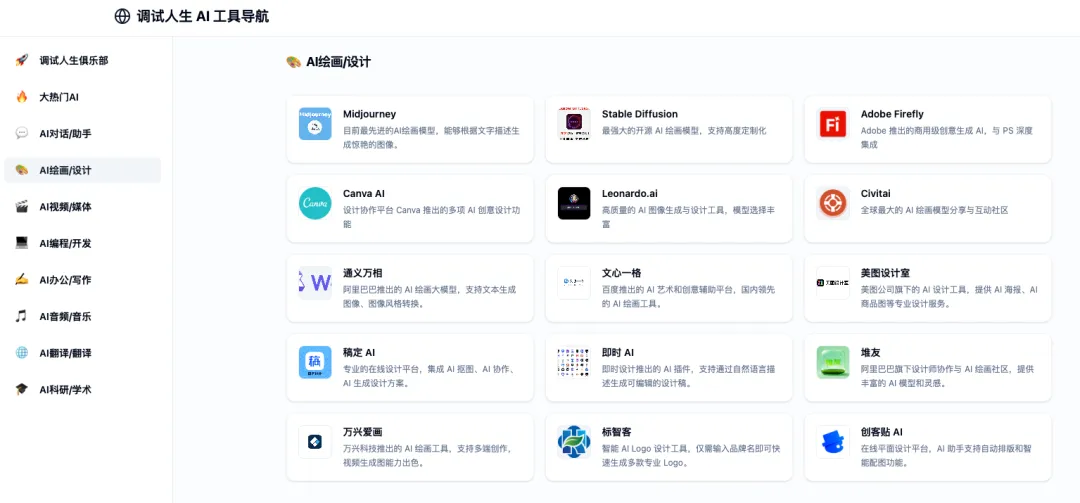This screenshot has width=1080, height=503.
Task: Click the clapperboard icon beside AI视频/媒体
Action: (22, 207)
